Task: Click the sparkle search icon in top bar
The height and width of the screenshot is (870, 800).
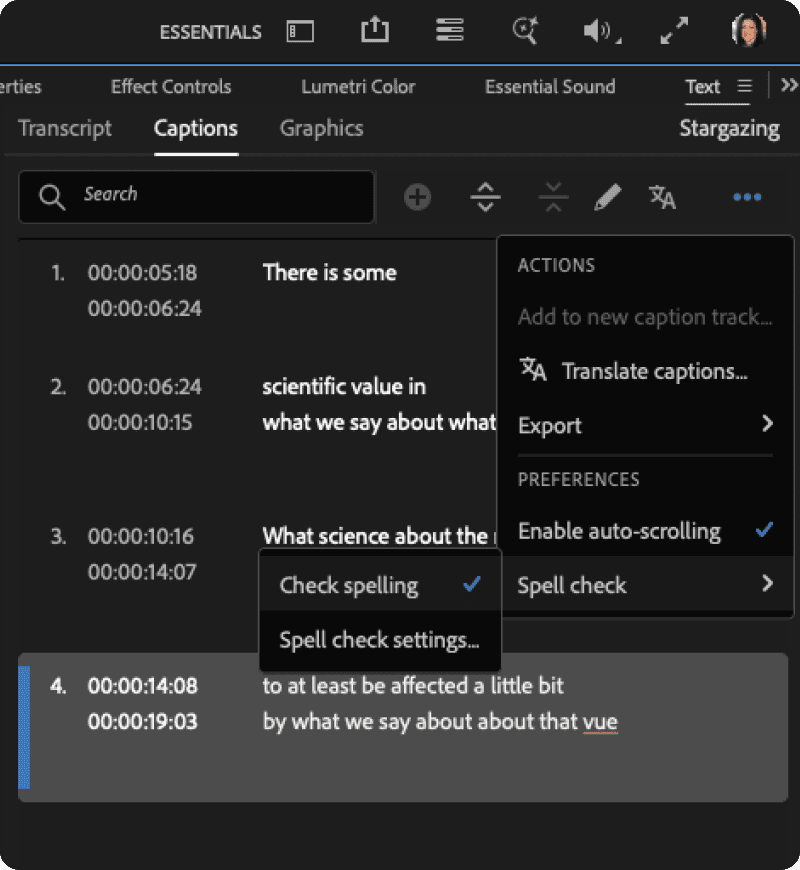Action: coord(525,30)
